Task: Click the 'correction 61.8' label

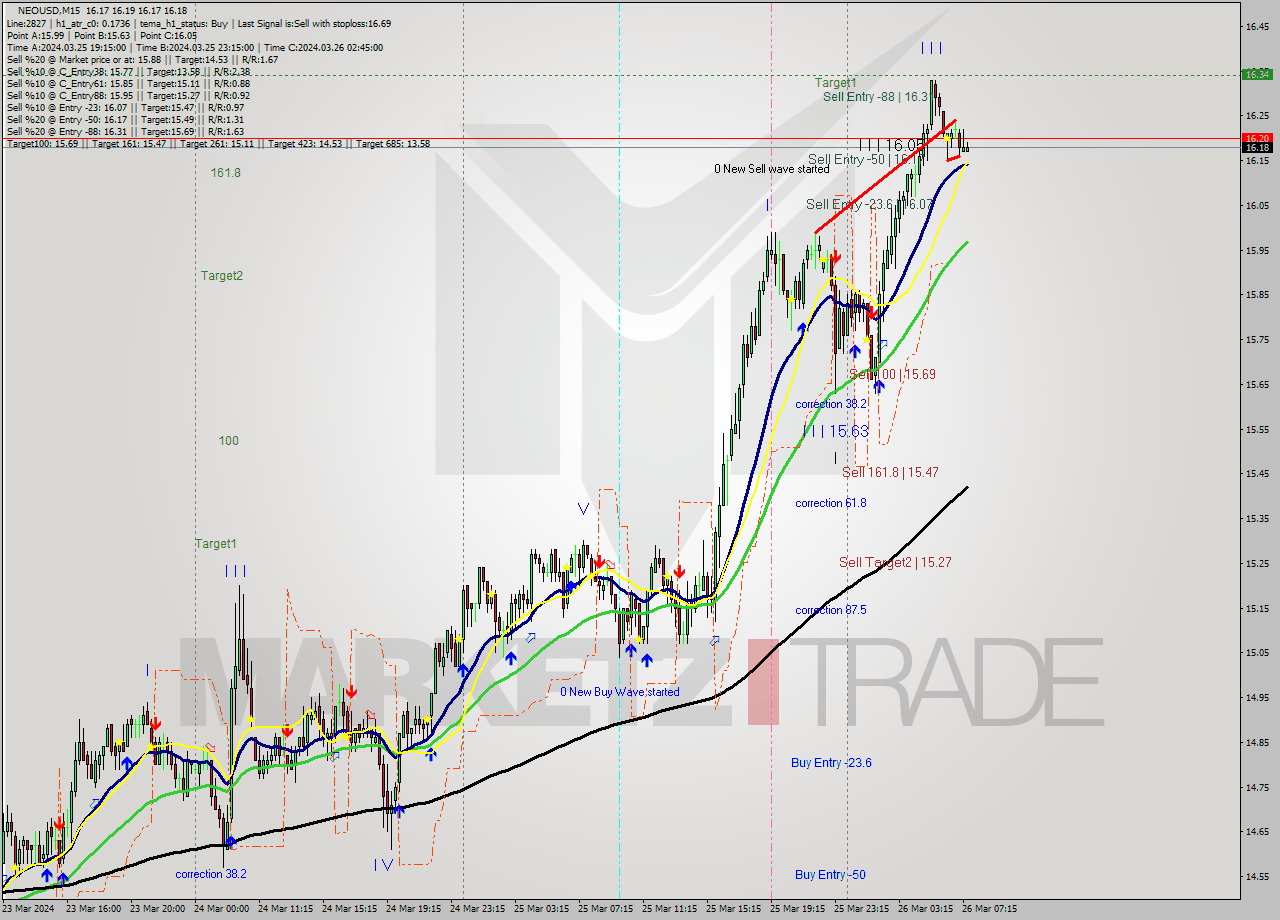Action: (831, 503)
